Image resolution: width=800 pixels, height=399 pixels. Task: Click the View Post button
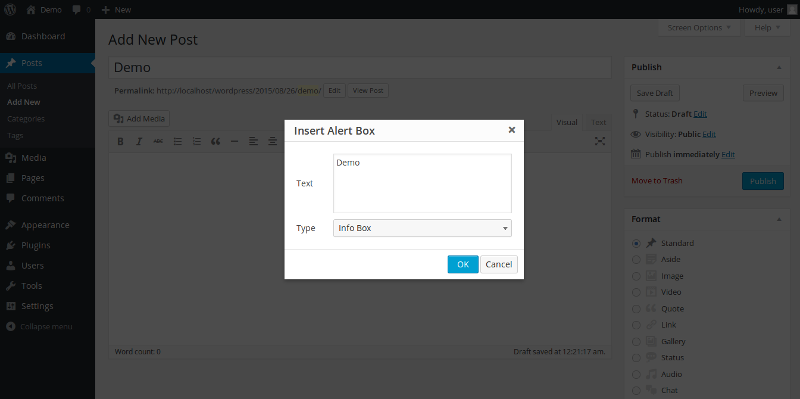pyautogui.click(x=368, y=91)
